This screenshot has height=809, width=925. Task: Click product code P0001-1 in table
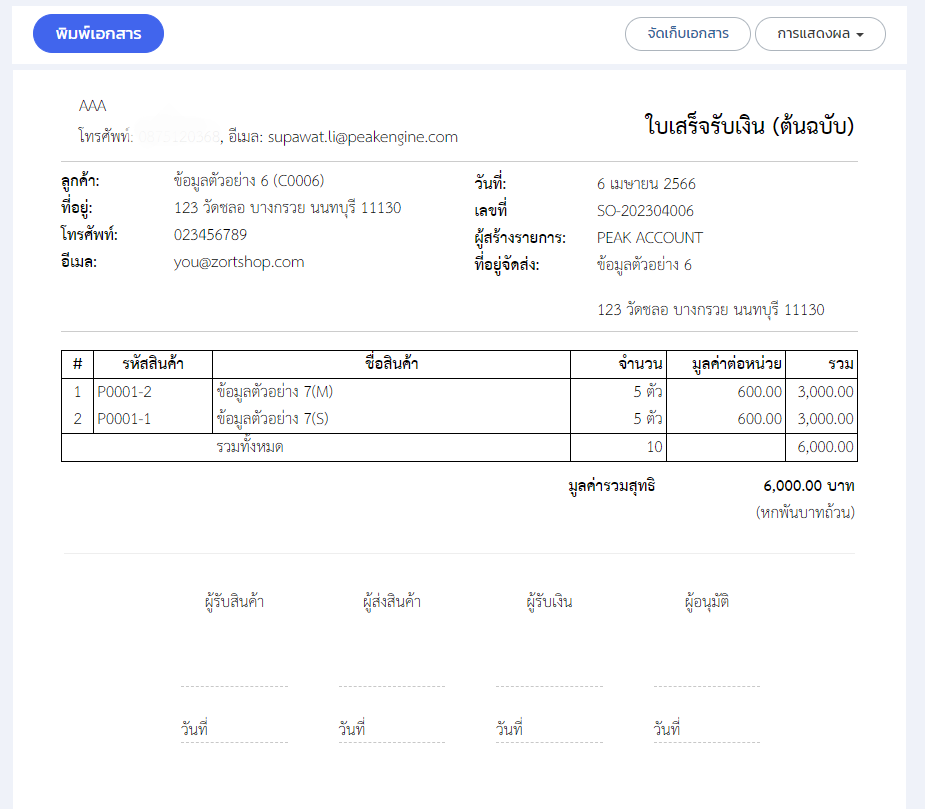(125, 419)
